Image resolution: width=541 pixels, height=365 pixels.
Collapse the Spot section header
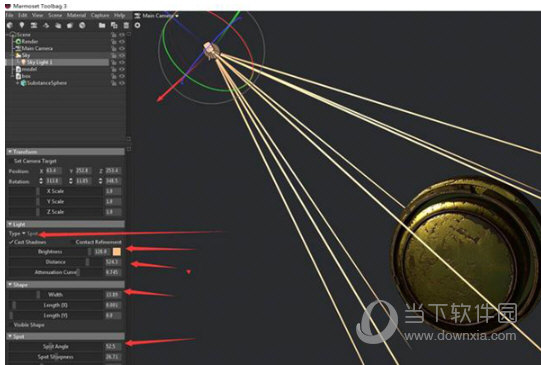point(65,336)
